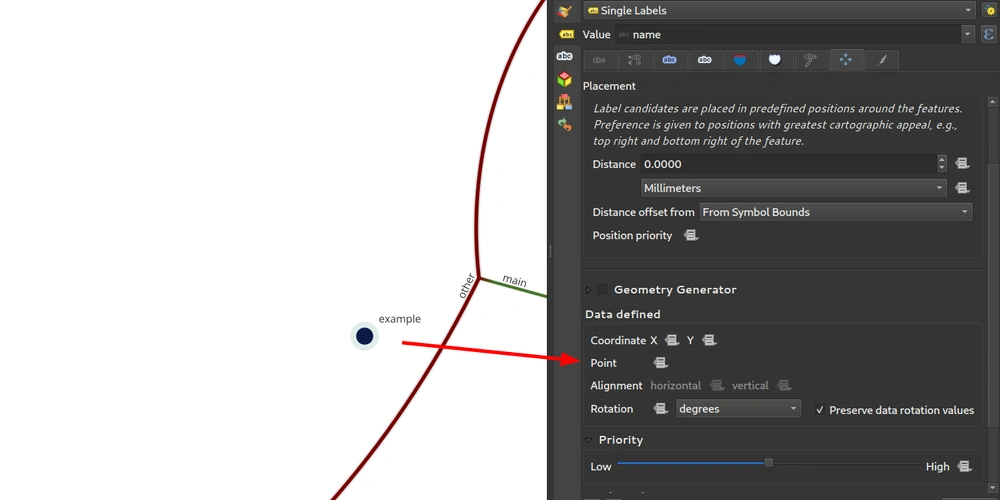This screenshot has width=1000, height=500.
Task: Click the dark point feature on the map
Action: pos(364,336)
